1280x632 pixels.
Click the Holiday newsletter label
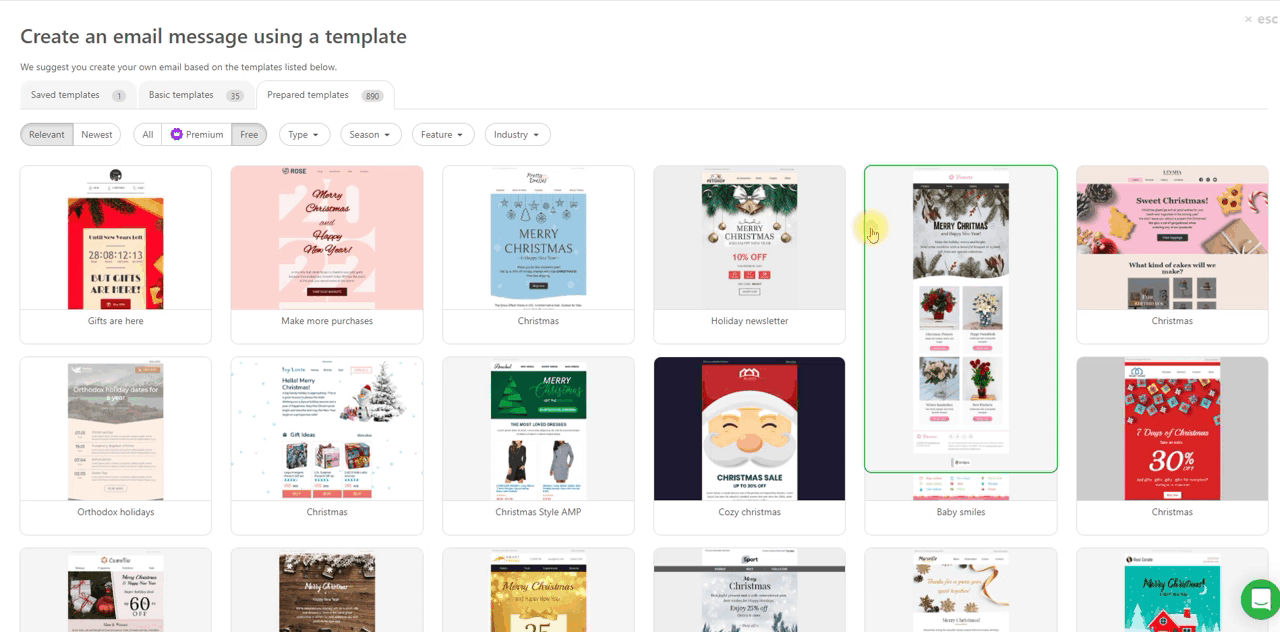click(750, 321)
